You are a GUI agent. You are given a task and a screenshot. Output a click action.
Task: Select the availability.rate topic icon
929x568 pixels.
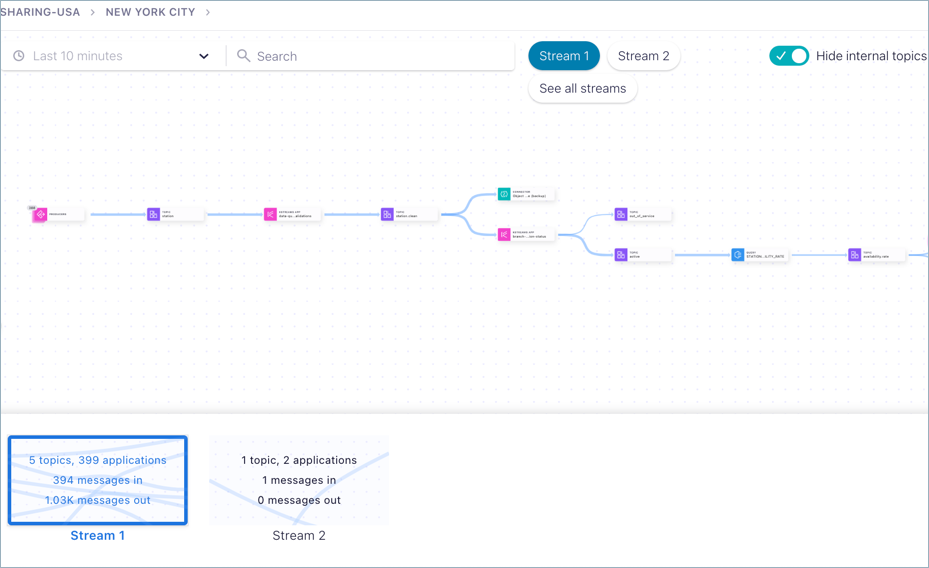[x=855, y=255]
